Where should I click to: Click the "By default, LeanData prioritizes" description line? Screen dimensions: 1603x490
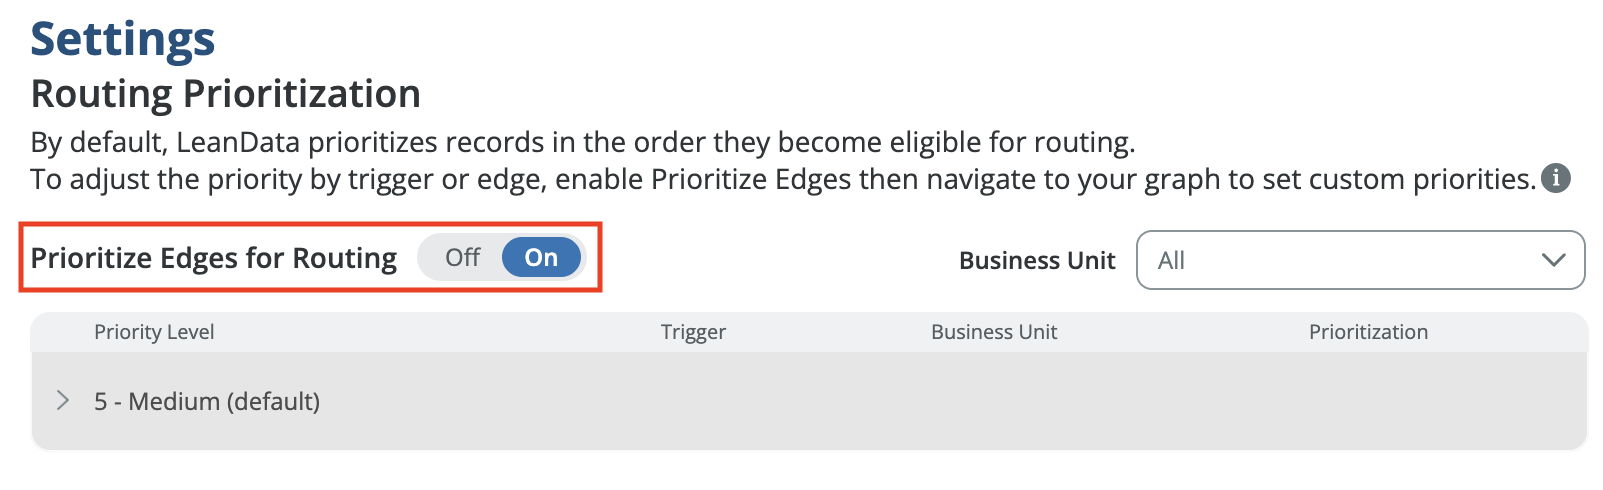582,142
